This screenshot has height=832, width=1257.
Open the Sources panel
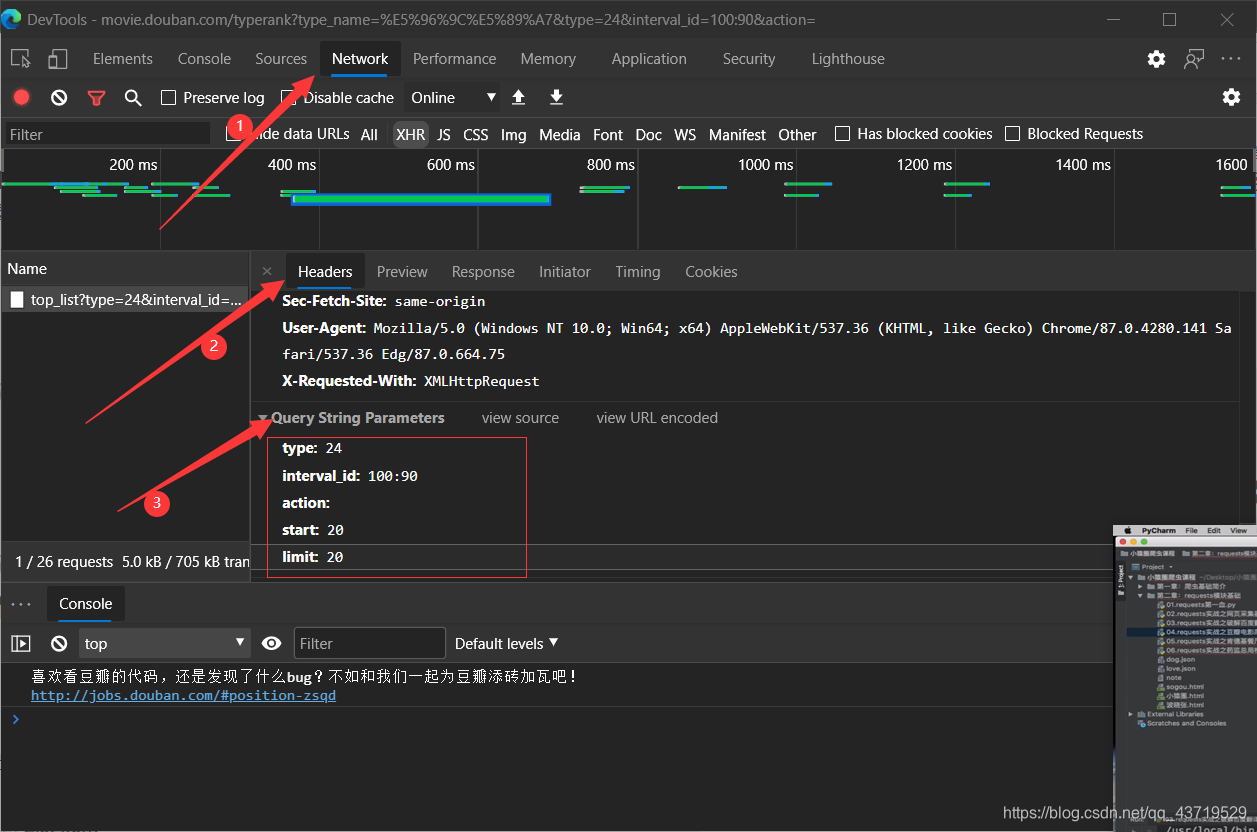point(281,59)
